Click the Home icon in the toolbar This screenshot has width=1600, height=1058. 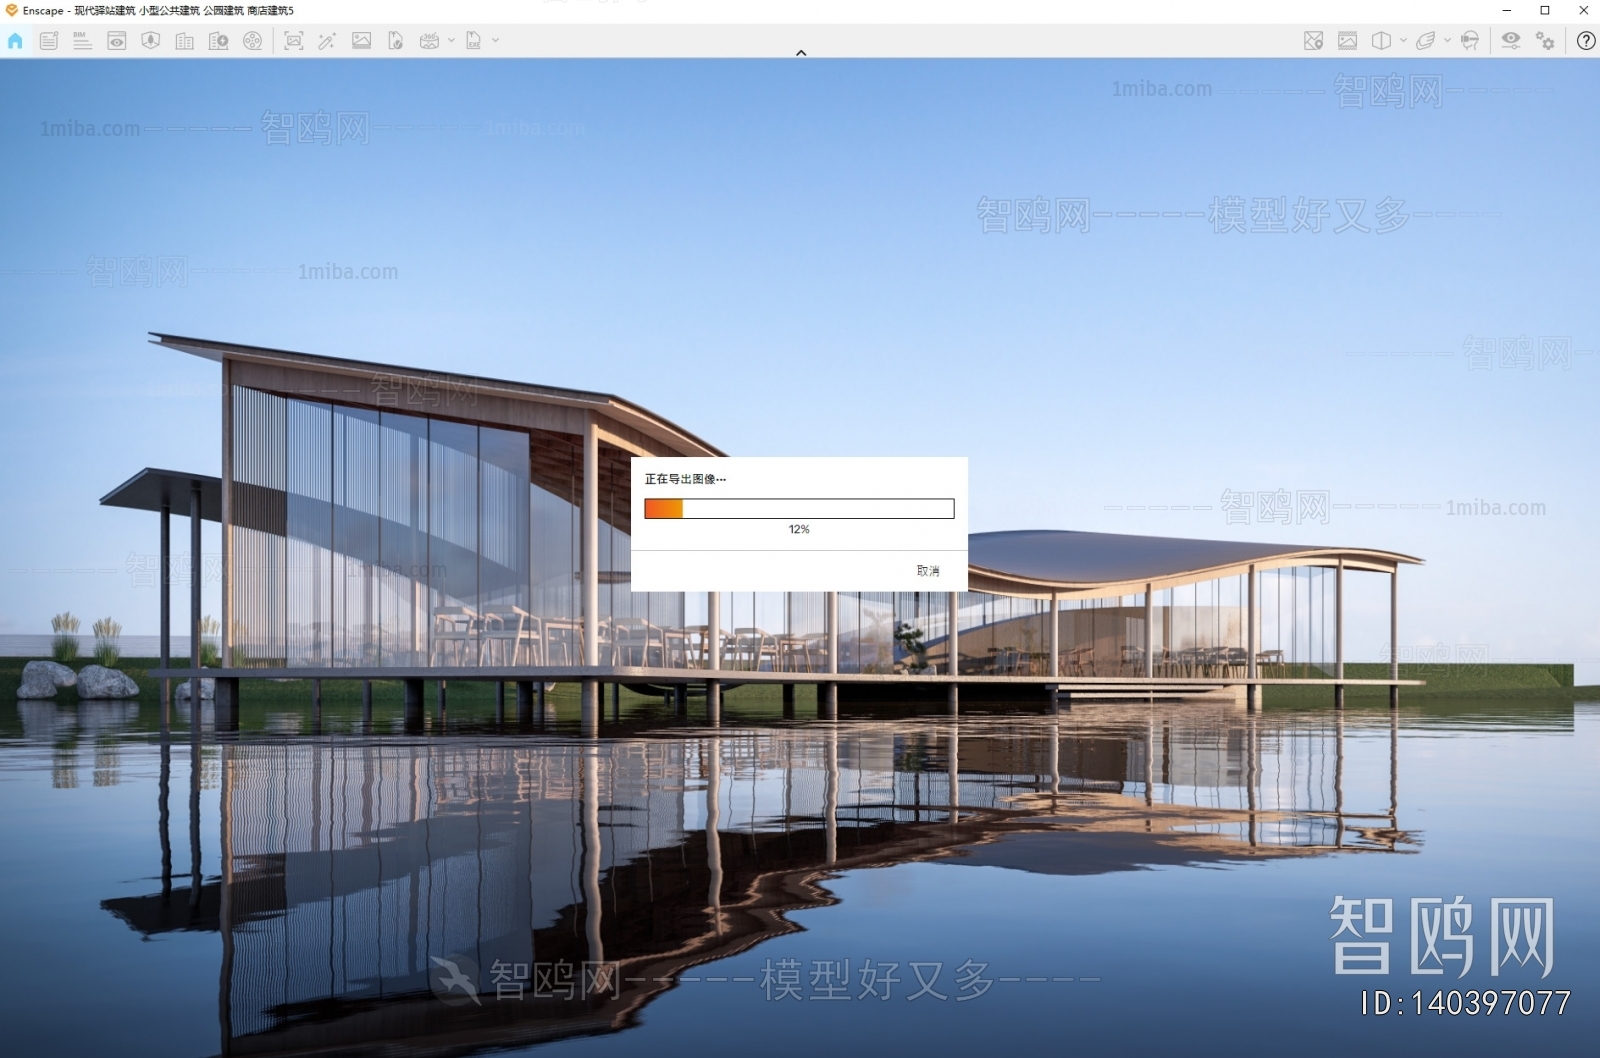pos(15,41)
